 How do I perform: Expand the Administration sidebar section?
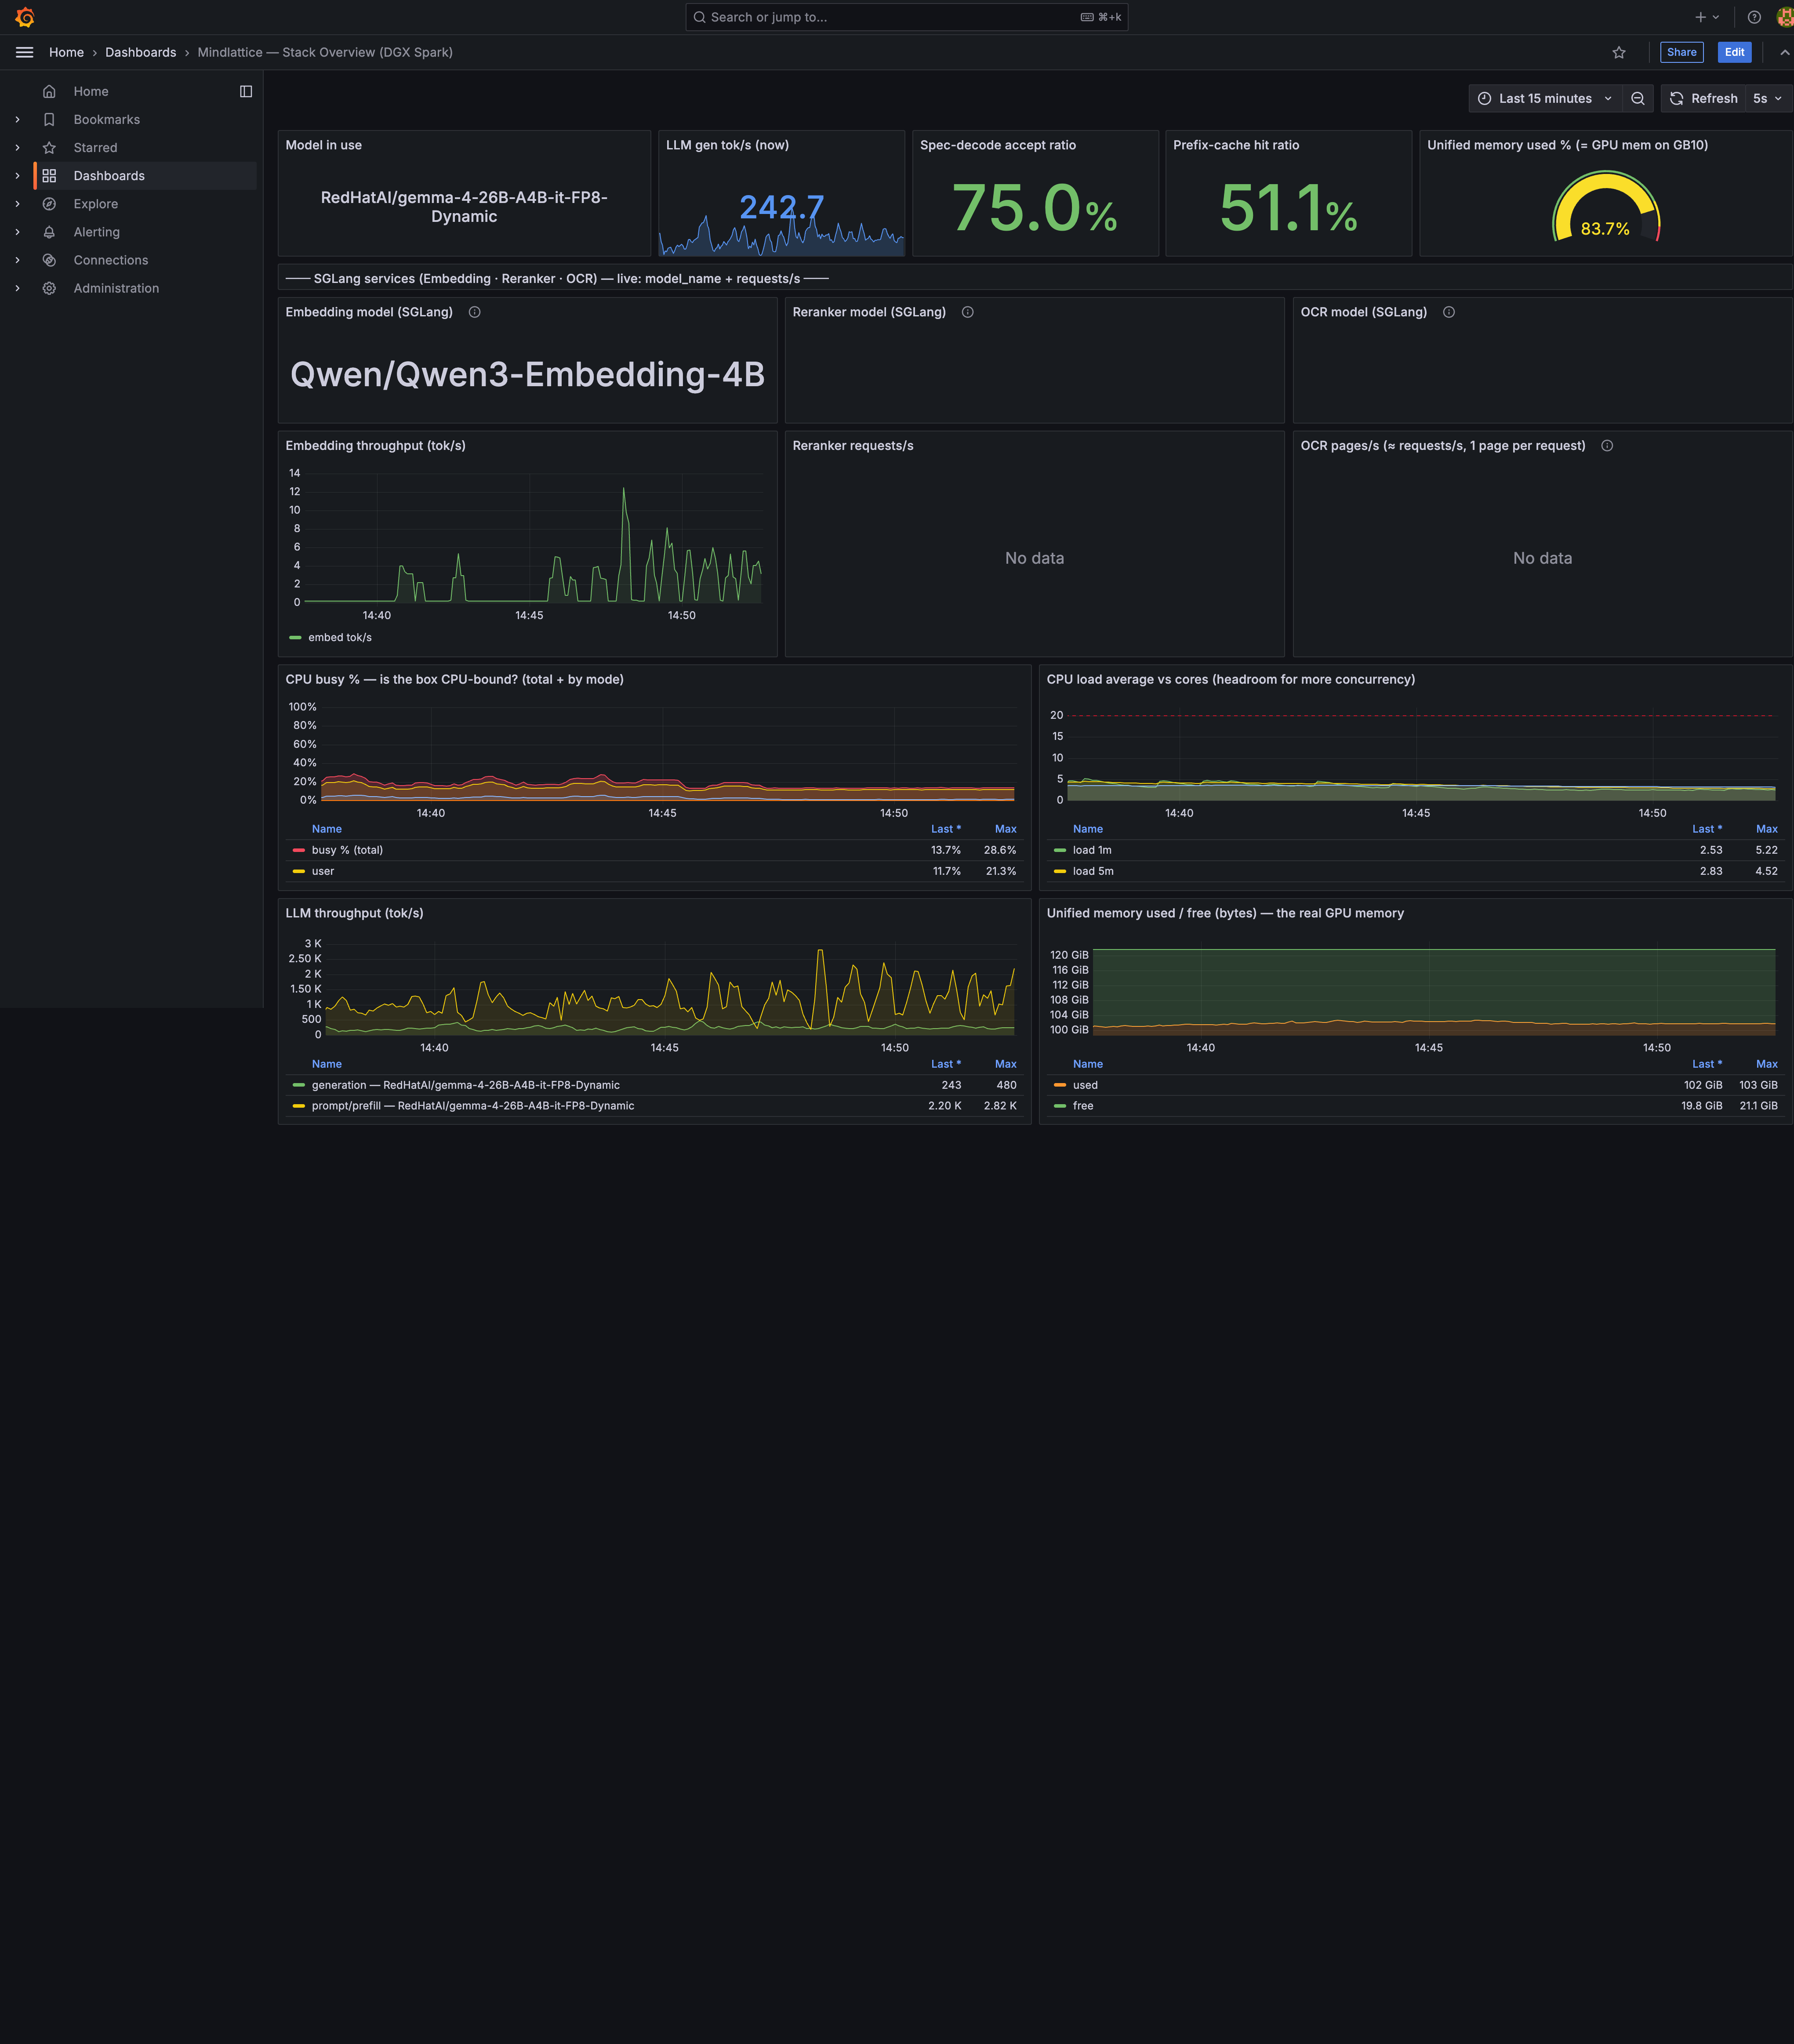pyautogui.click(x=17, y=288)
